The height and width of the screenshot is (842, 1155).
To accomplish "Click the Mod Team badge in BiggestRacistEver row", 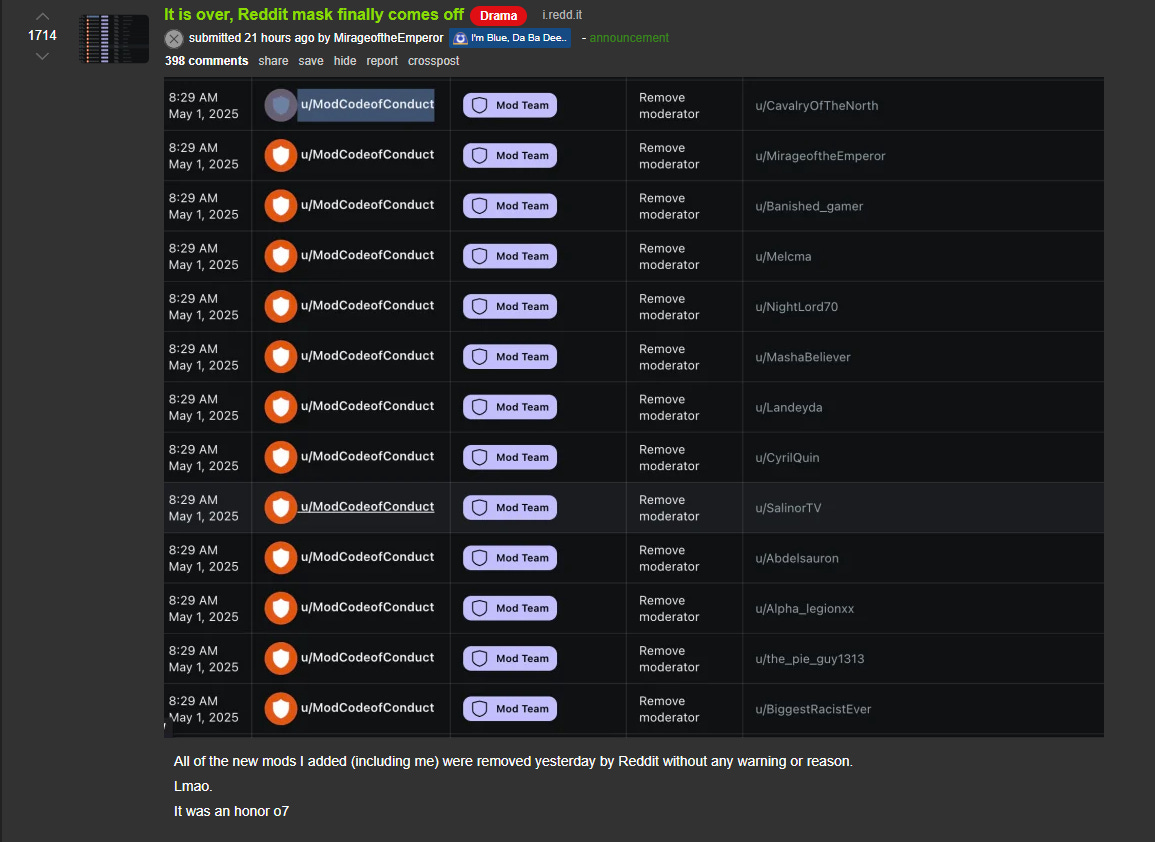I will [510, 709].
